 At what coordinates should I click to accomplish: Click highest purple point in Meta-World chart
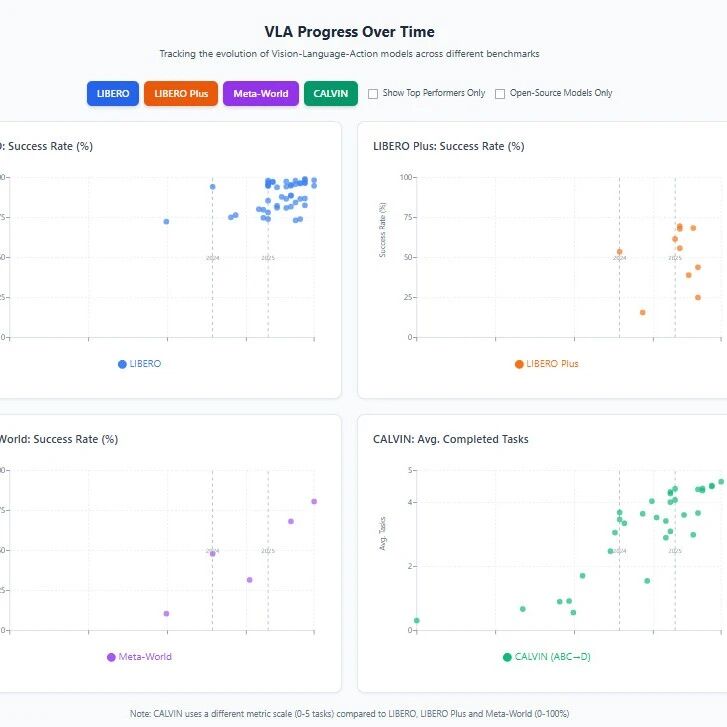coord(314,501)
